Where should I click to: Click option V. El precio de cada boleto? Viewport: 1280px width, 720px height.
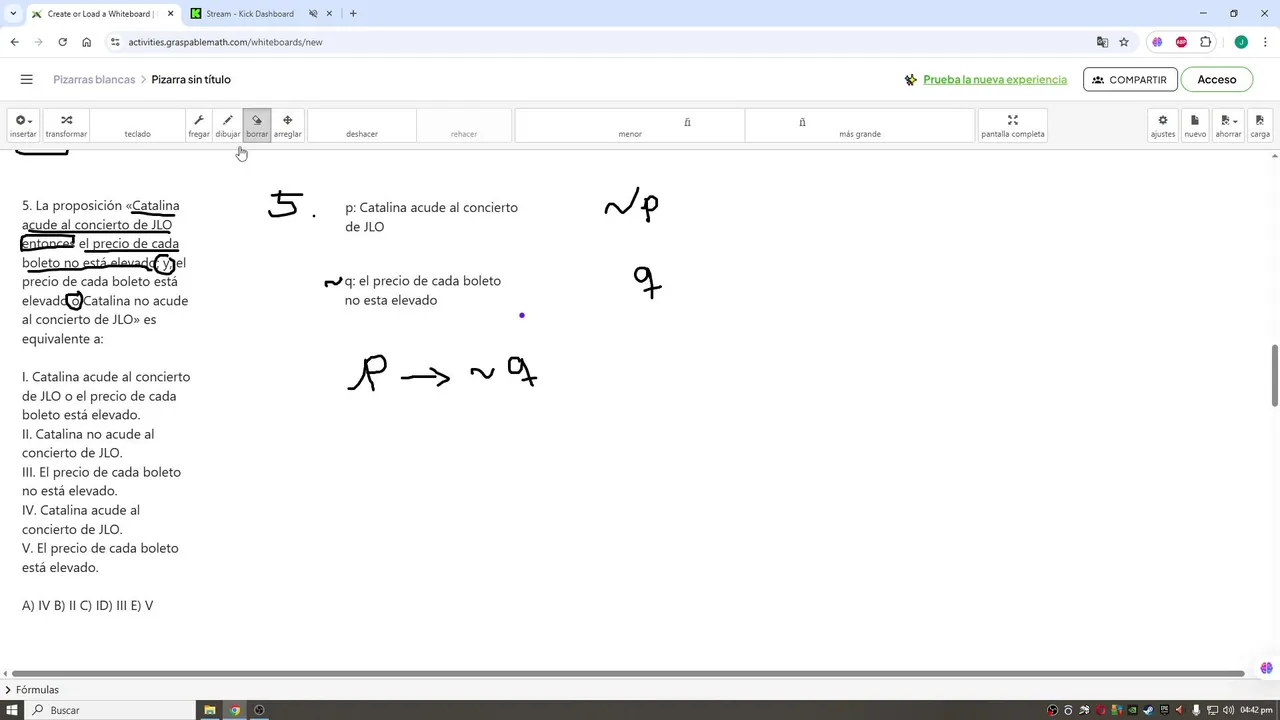100,557
